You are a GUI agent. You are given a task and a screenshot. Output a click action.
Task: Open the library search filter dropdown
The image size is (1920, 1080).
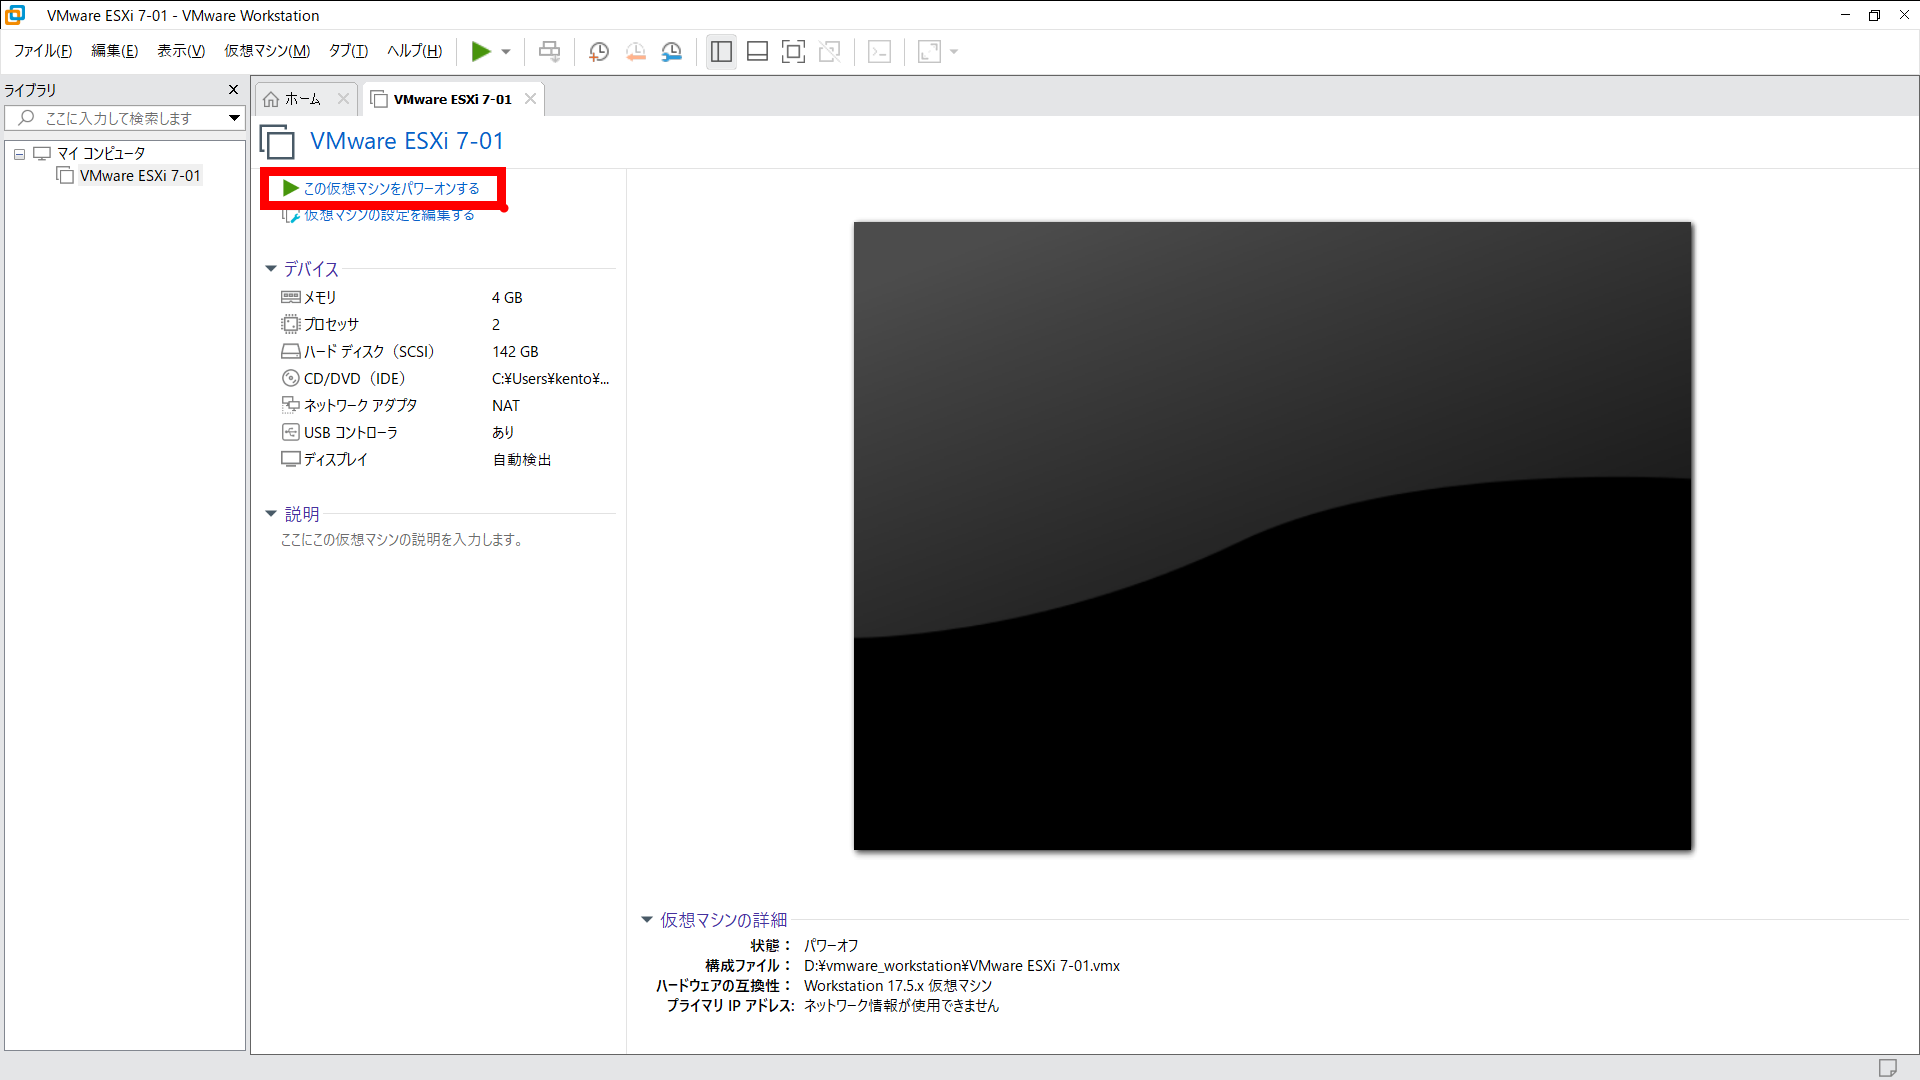[234, 118]
